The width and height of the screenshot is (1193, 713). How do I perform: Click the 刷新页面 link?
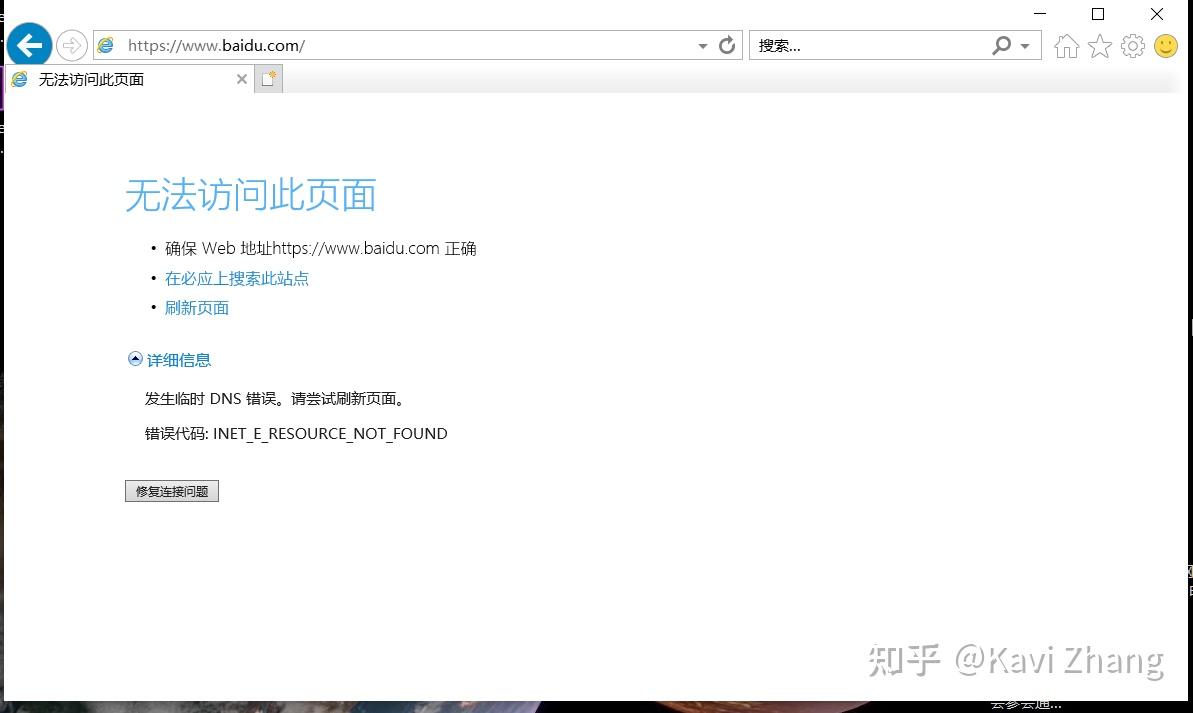coord(196,308)
